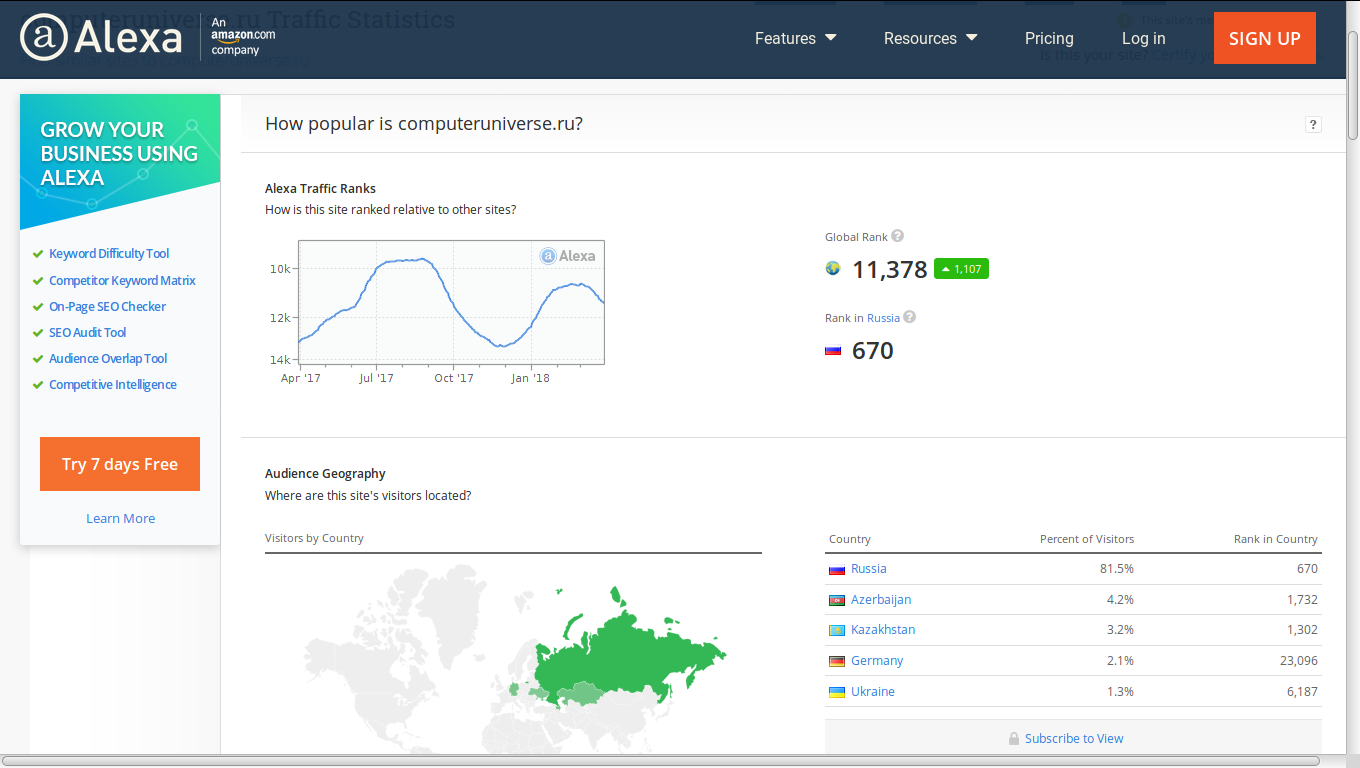Click the Russia flag in country table
Image resolution: width=1360 pixels, height=768 pixels.
[x=837, y=569]
